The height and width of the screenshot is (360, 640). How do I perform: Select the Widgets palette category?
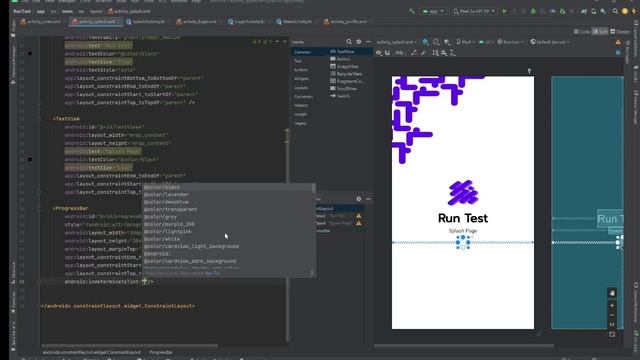tap(301, 79)
